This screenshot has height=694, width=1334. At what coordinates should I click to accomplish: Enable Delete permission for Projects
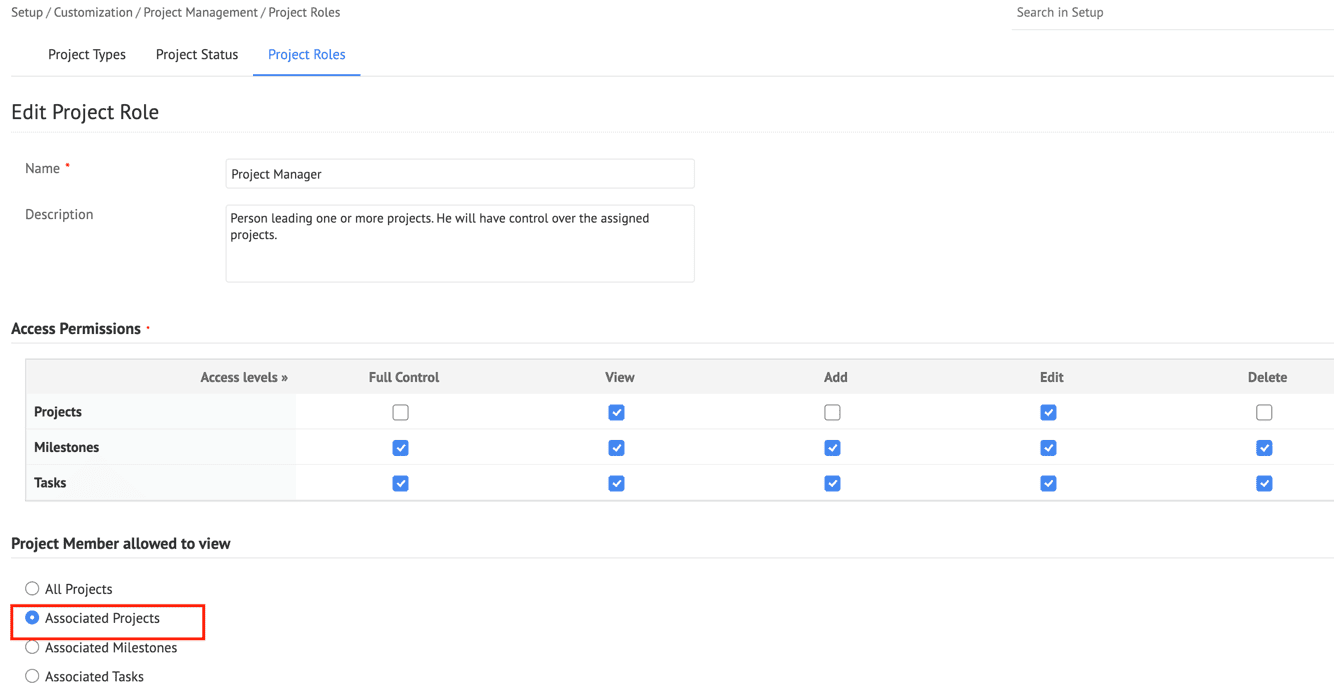coord(1264,413)
